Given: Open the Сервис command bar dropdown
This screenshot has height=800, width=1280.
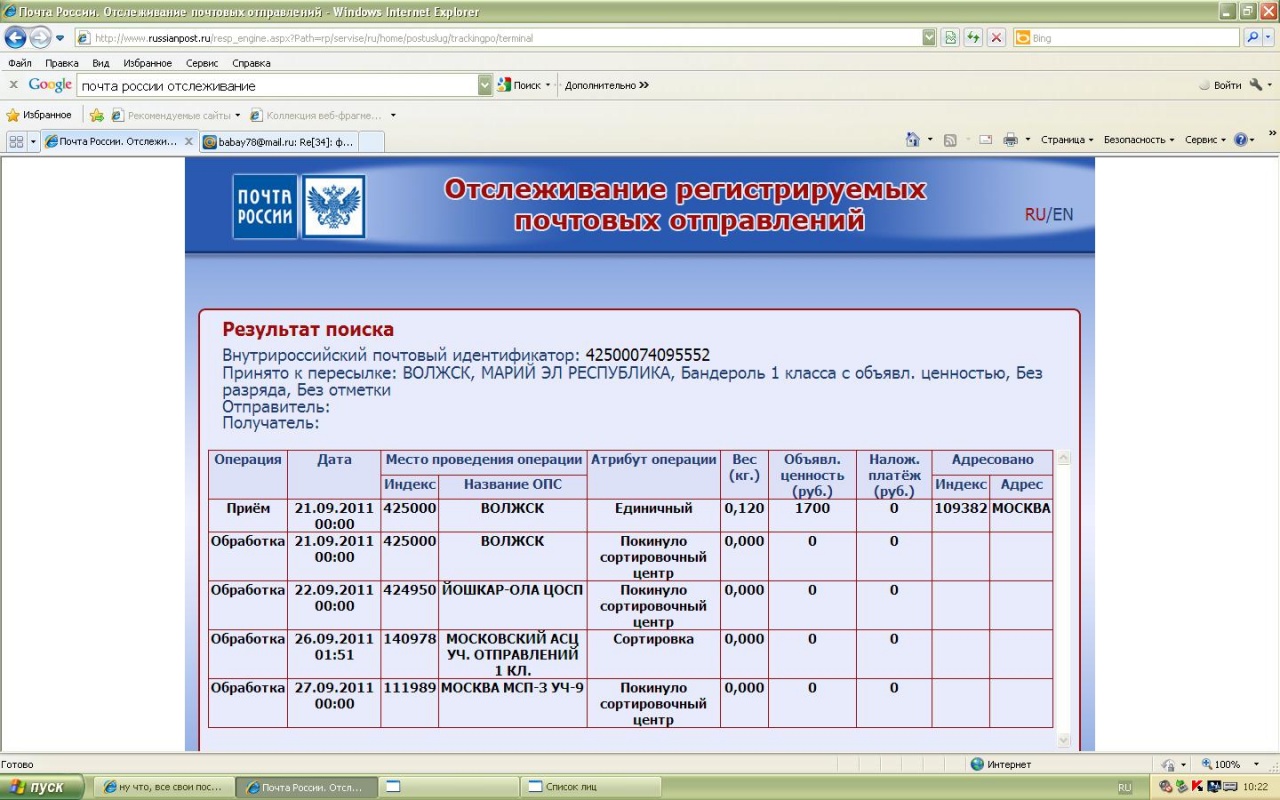Looking at the screenshot, I should pos(1205,140).
